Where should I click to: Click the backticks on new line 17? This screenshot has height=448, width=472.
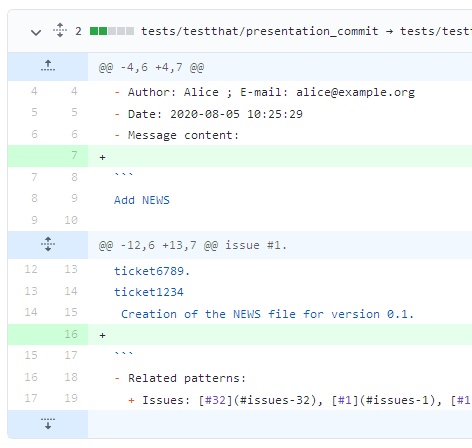[x=124, y=353]
